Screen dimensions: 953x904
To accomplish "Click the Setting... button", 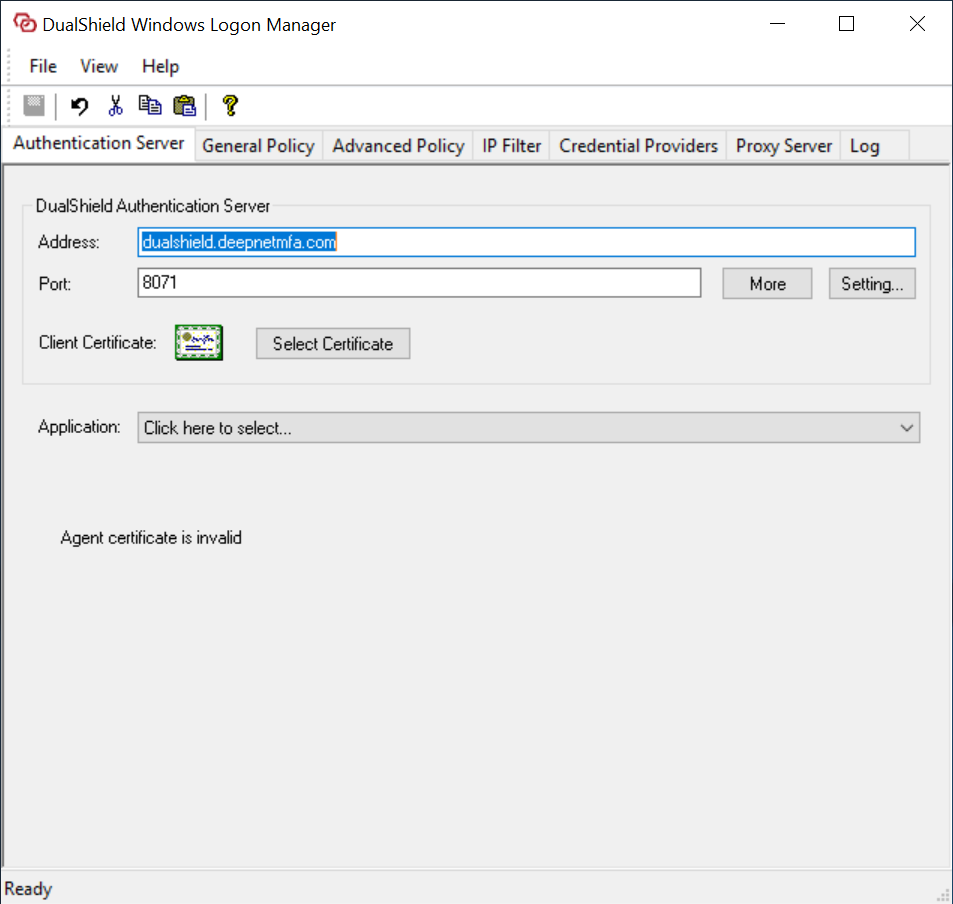I will [x=871, y=284].
